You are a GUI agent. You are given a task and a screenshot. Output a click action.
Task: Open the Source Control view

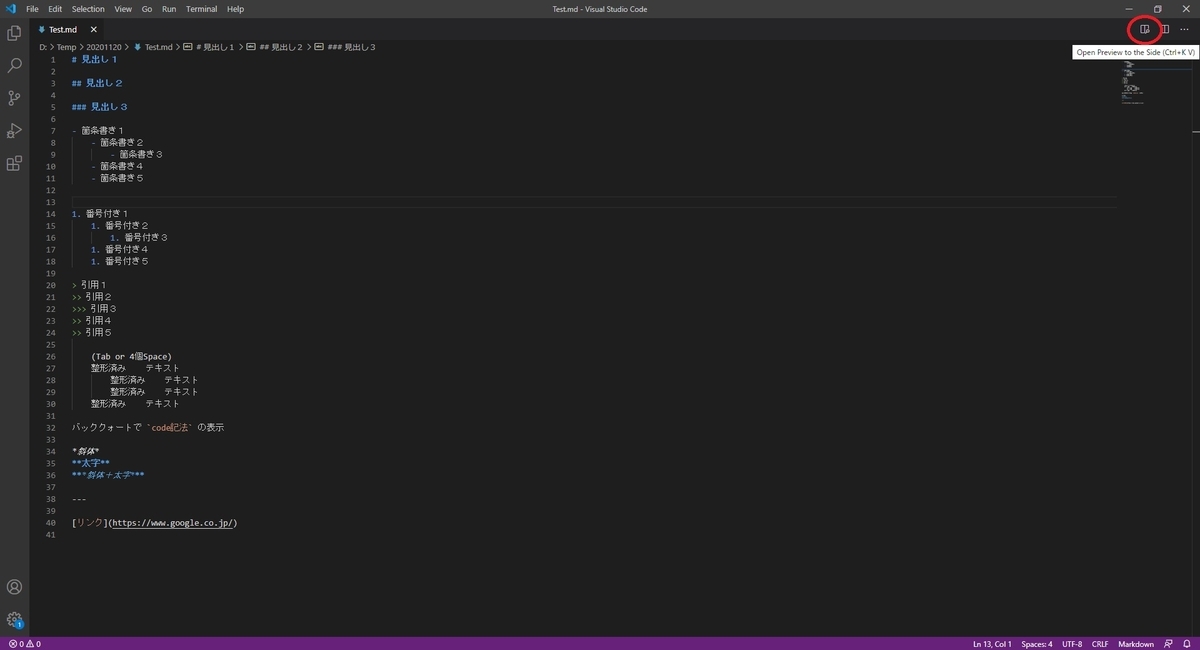[x=14, y=98]
